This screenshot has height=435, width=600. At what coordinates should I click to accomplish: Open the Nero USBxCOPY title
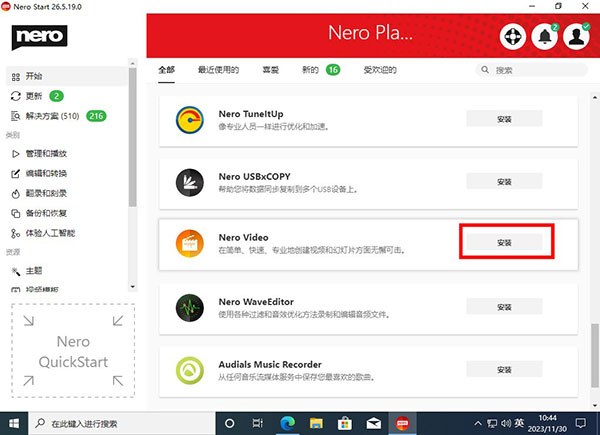pyautogui.click(x=254, y=177)
